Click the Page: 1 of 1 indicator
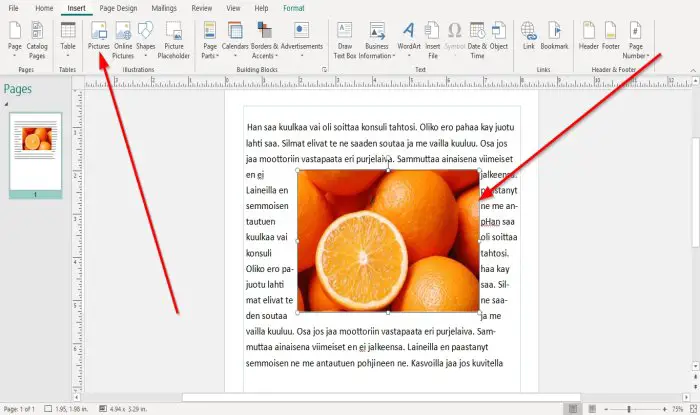This screenshot has width=700, height=415. 19,409
